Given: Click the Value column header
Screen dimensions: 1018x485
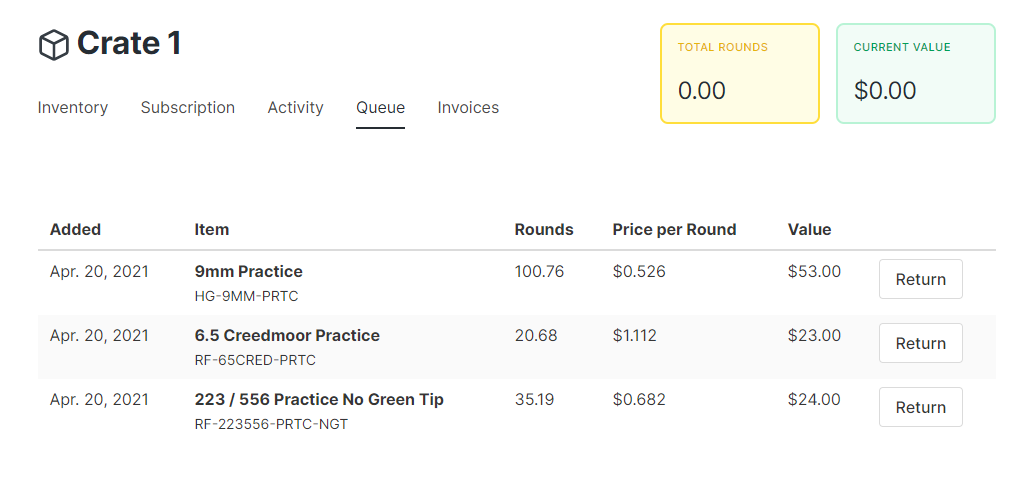Looking at the screenshot, I should 810,229.
